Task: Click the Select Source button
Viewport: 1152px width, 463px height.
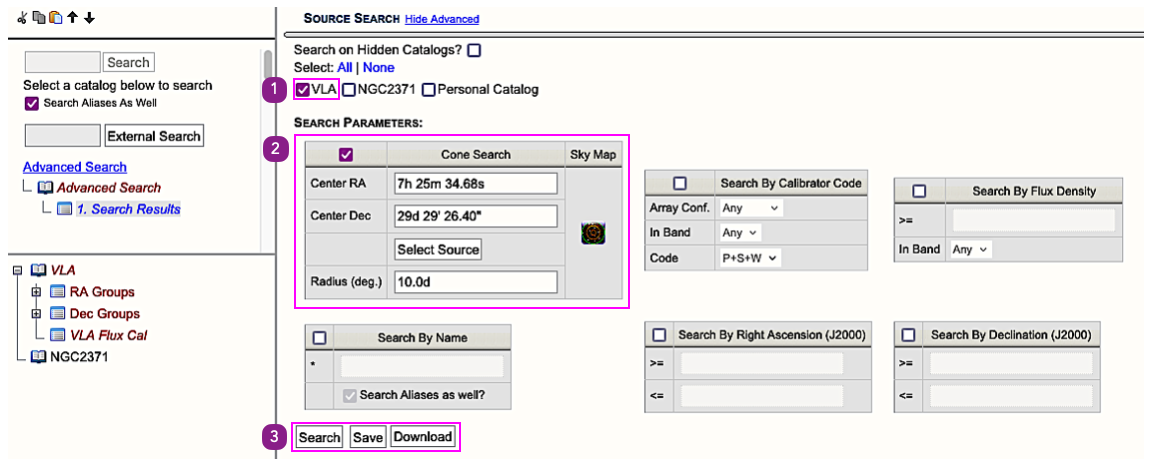Action: [x=438, y=250]
